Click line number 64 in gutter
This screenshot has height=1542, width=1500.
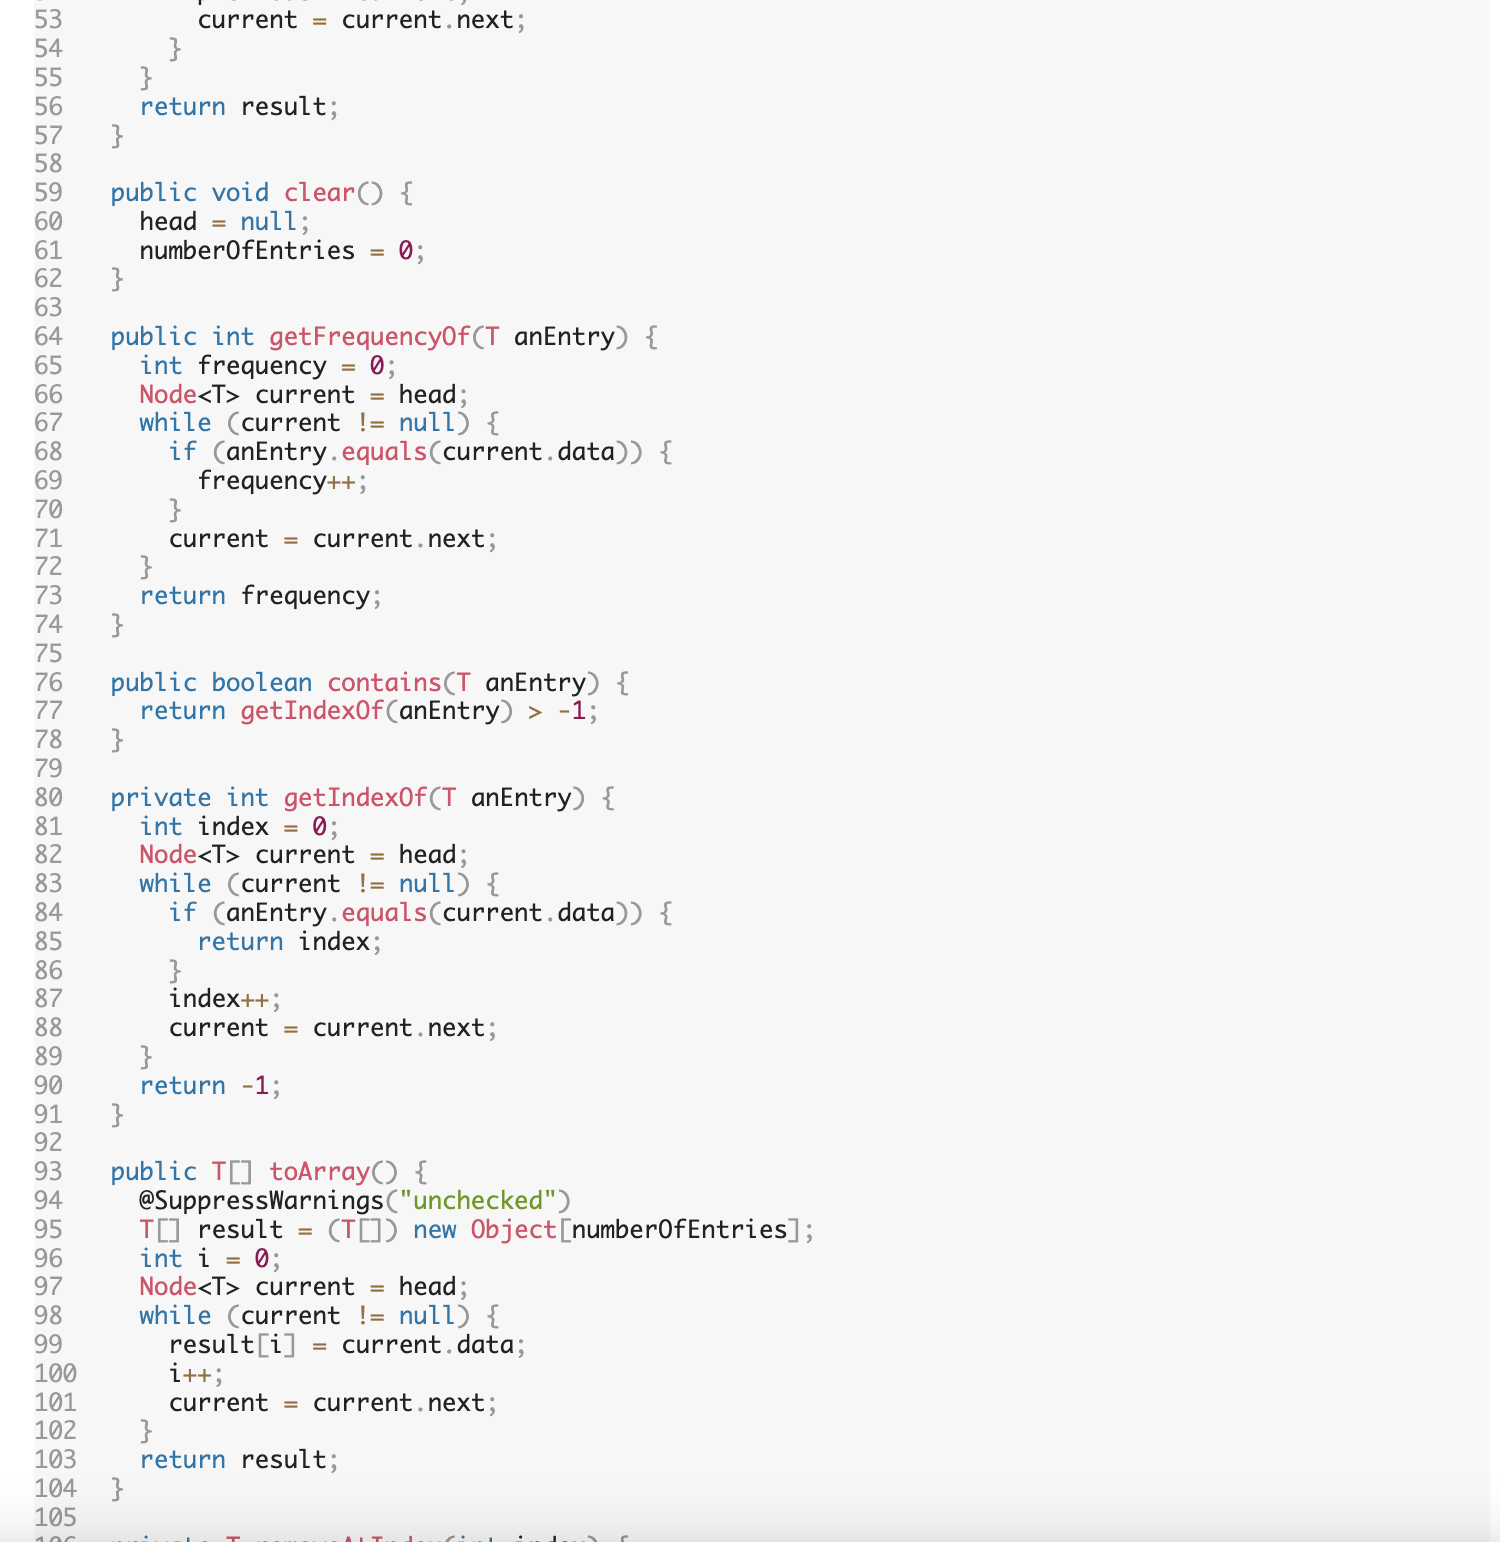(48, 336)
